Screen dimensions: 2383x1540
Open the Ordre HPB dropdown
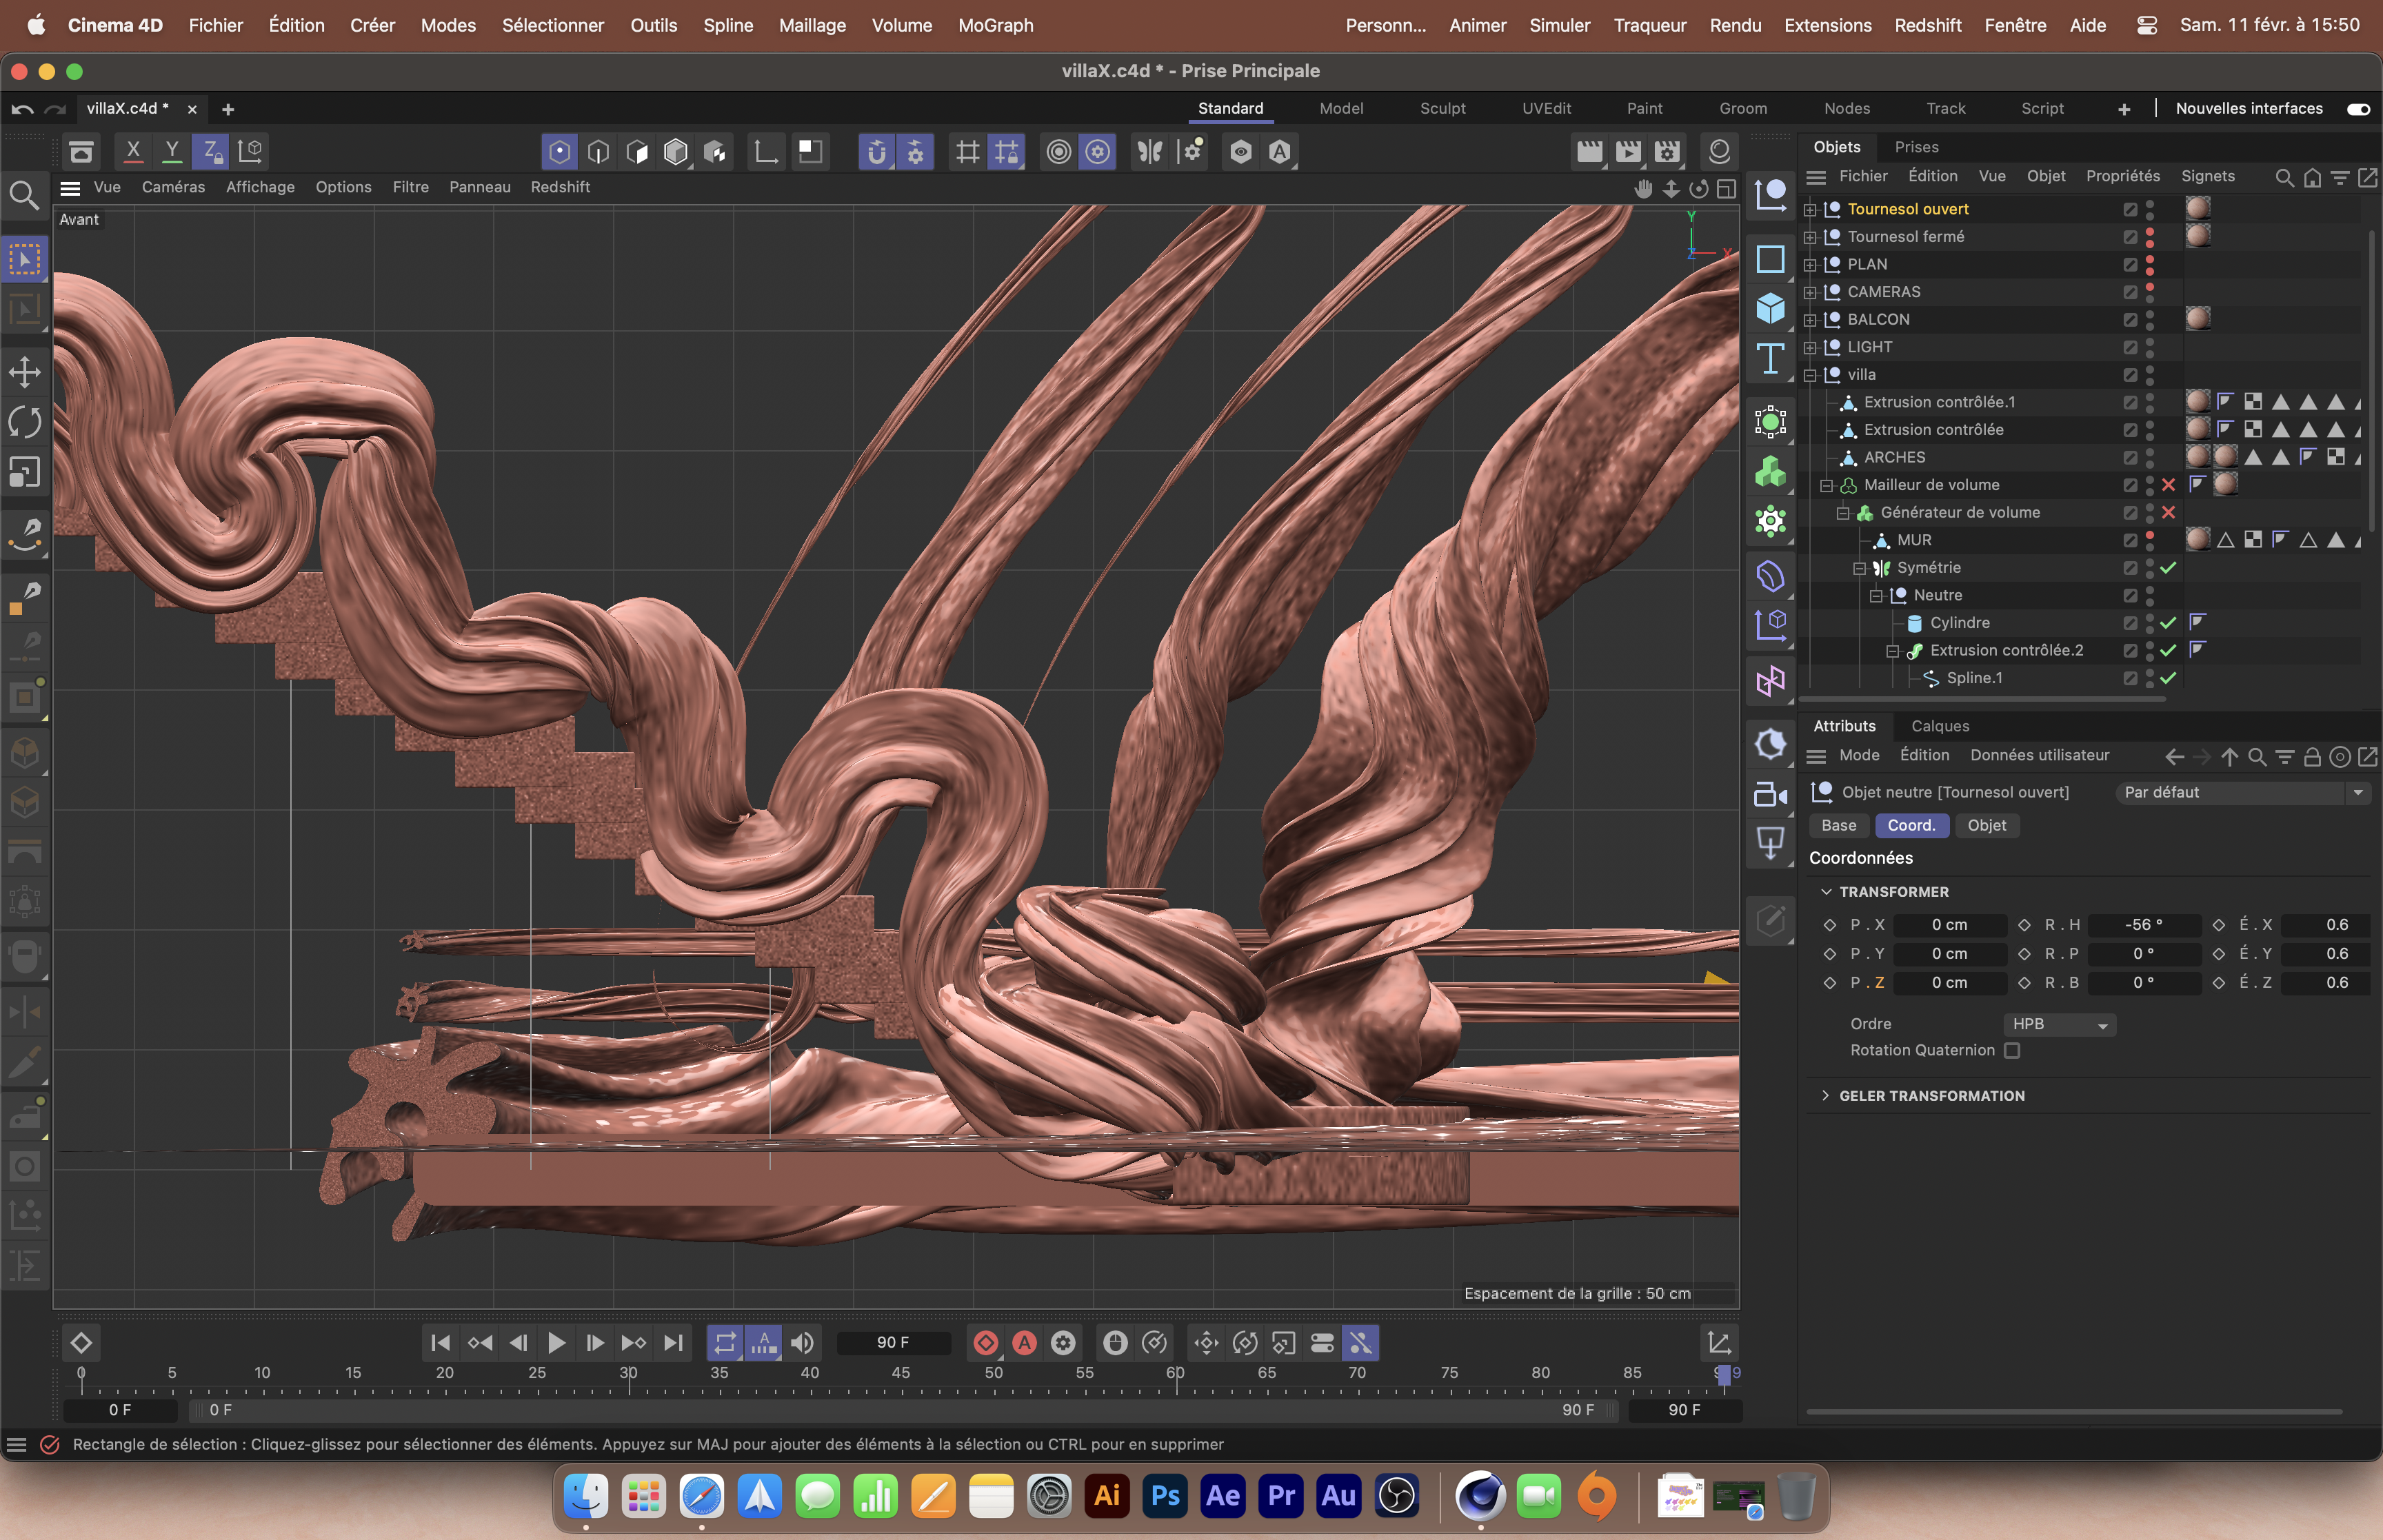2059,1024
